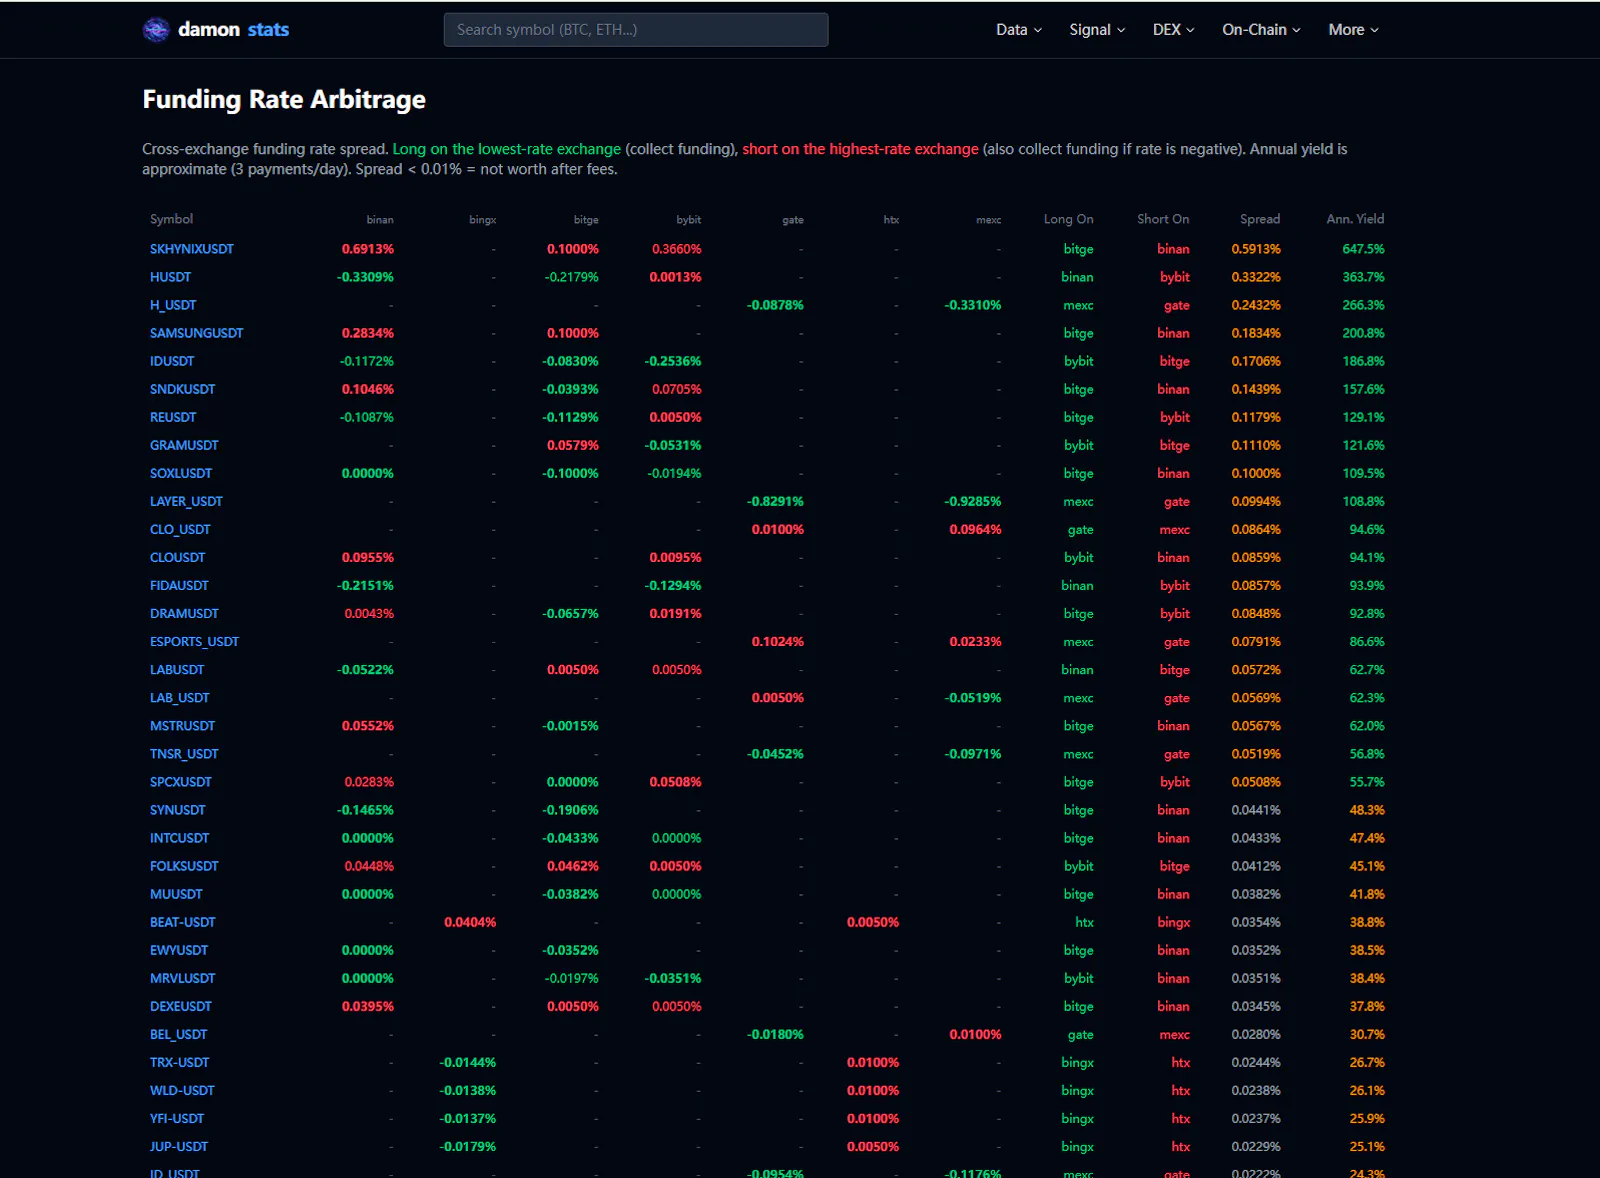Click the Funding Rate Arbitrage heading
This screenshot has width=1600, height=1178.
click(284, 99)
